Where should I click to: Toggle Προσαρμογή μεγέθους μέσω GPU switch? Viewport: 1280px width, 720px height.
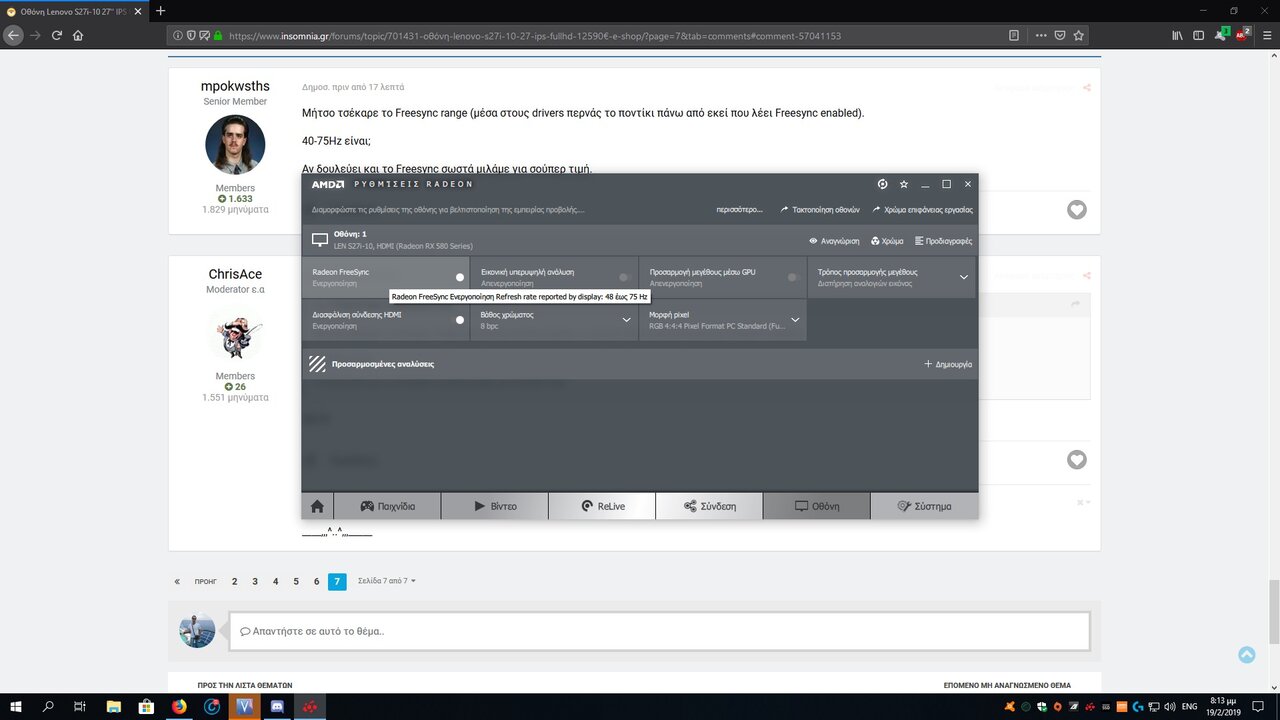pos(792,277)
